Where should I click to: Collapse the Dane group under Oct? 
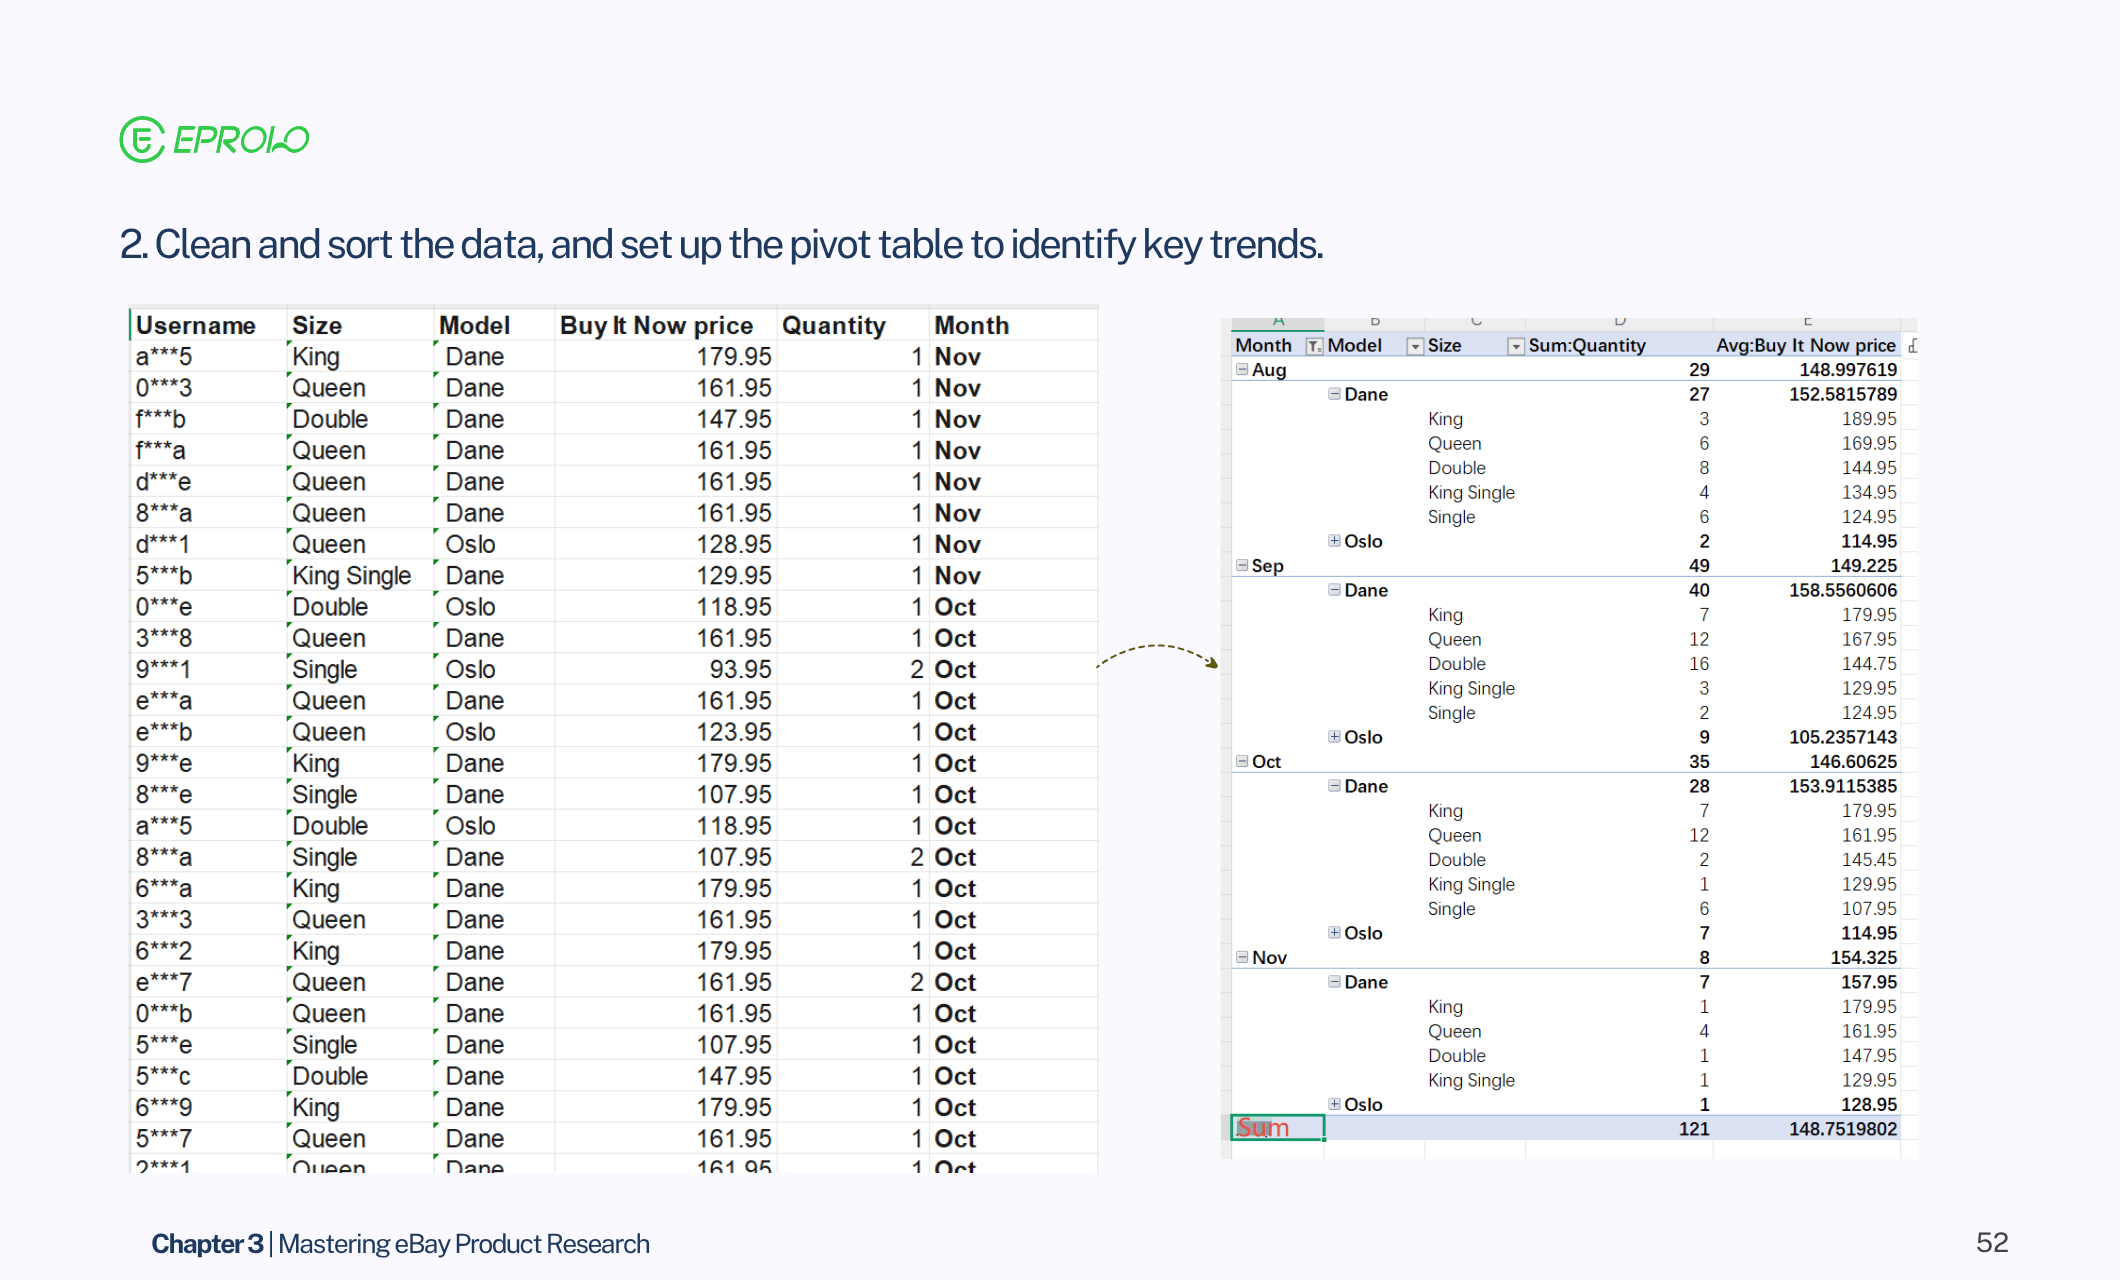[x=1334, y=786]
